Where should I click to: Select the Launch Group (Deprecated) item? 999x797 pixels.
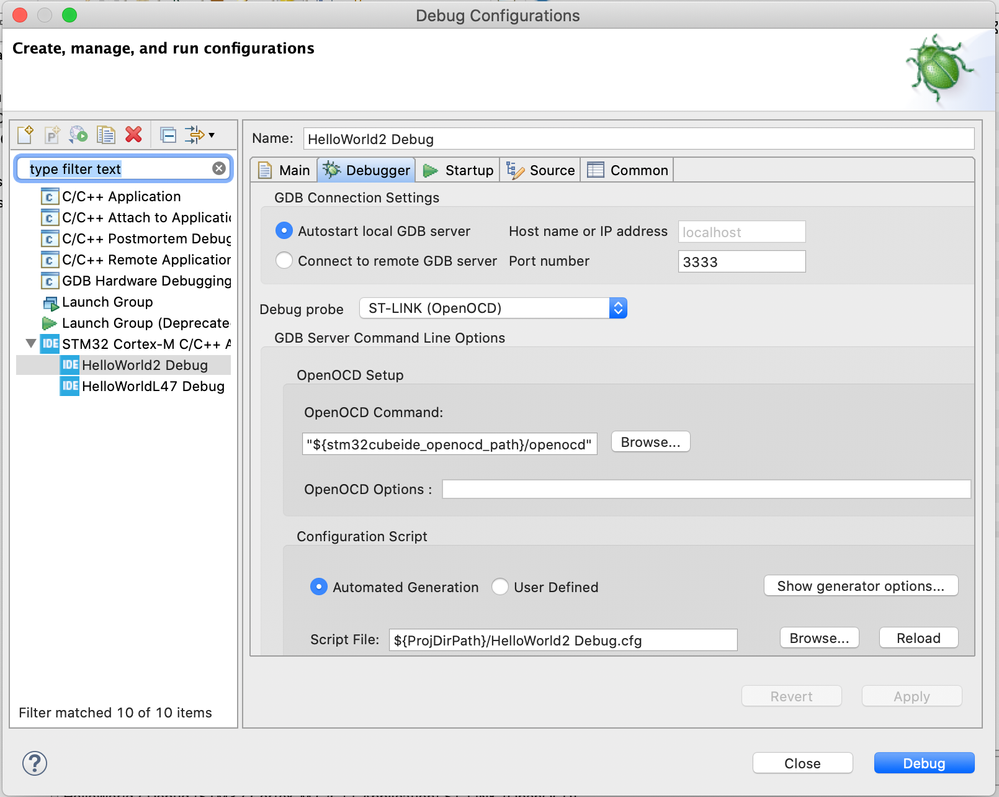(135, 323)
